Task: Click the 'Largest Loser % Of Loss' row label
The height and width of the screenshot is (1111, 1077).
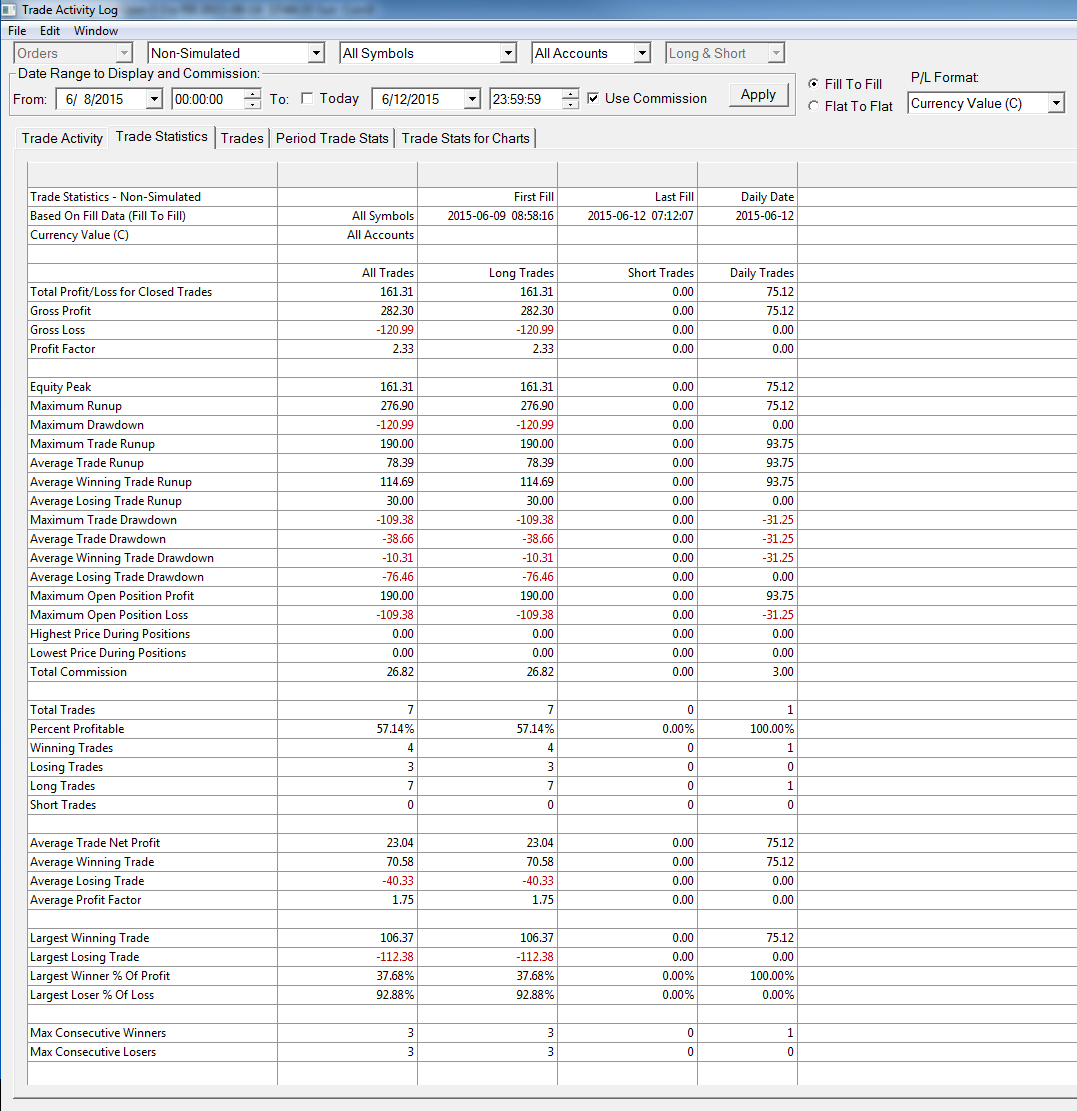Action: pyautogui.click(x=92, y=996)
